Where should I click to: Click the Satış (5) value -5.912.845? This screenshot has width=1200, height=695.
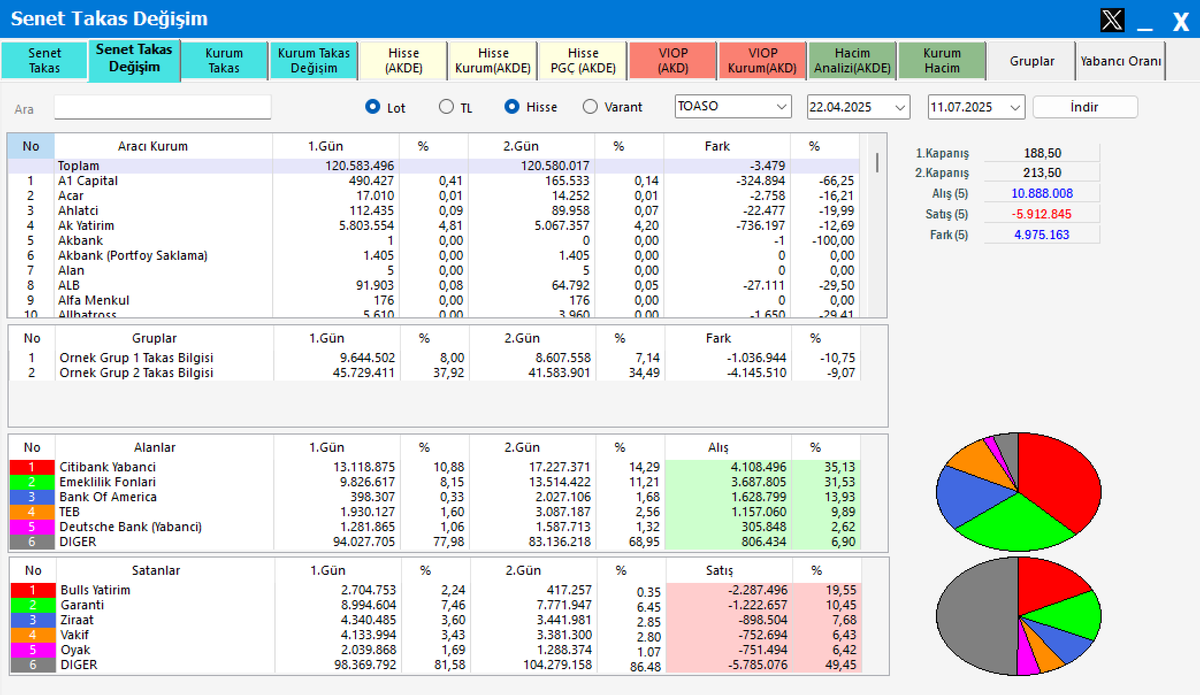click(1041, 214)
